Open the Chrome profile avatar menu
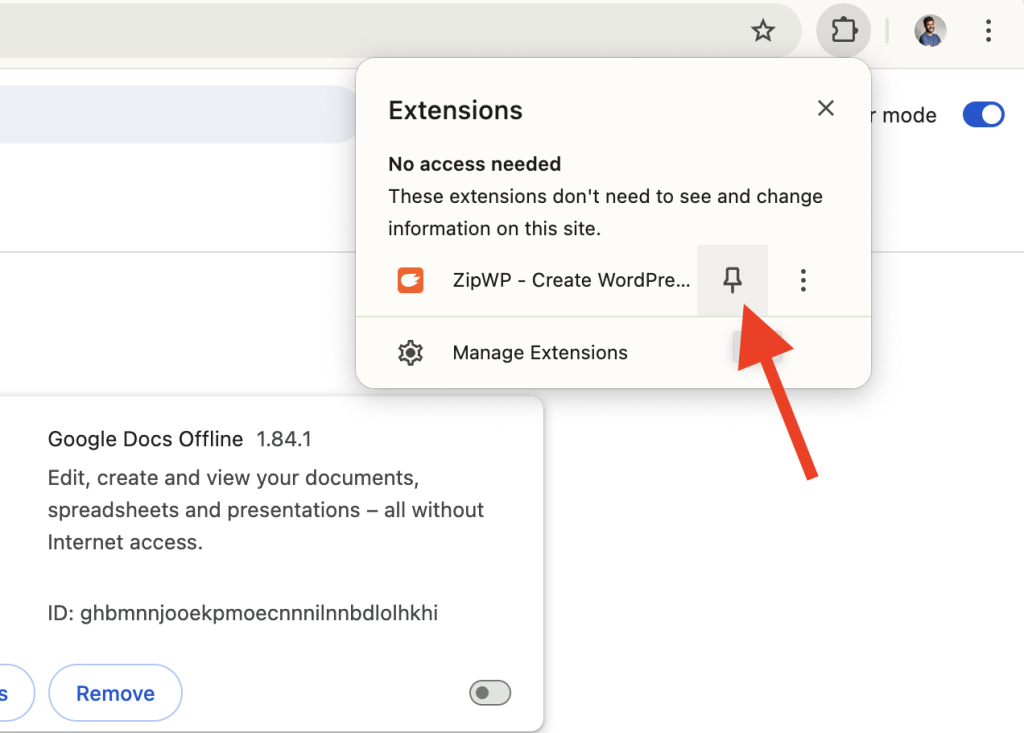 tap(929, 30)
